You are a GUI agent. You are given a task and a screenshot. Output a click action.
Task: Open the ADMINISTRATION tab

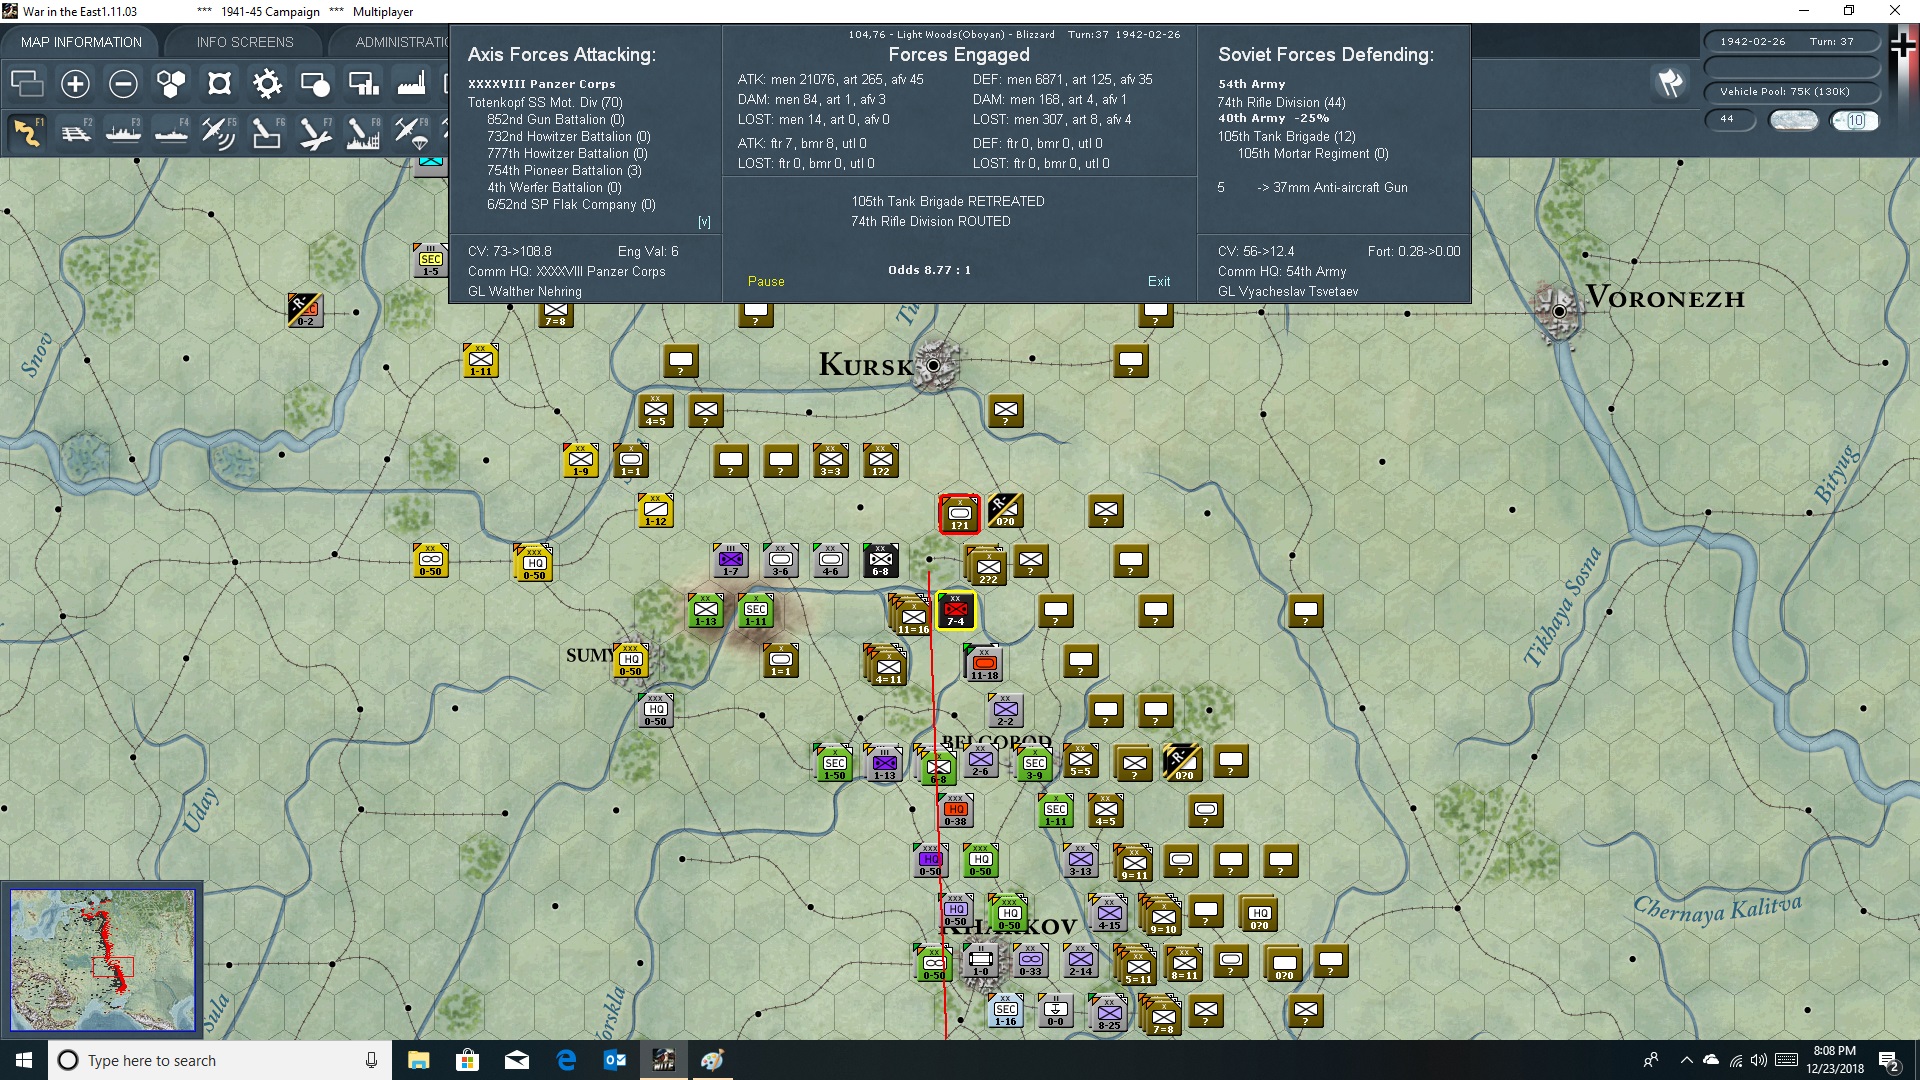point(401,42)
